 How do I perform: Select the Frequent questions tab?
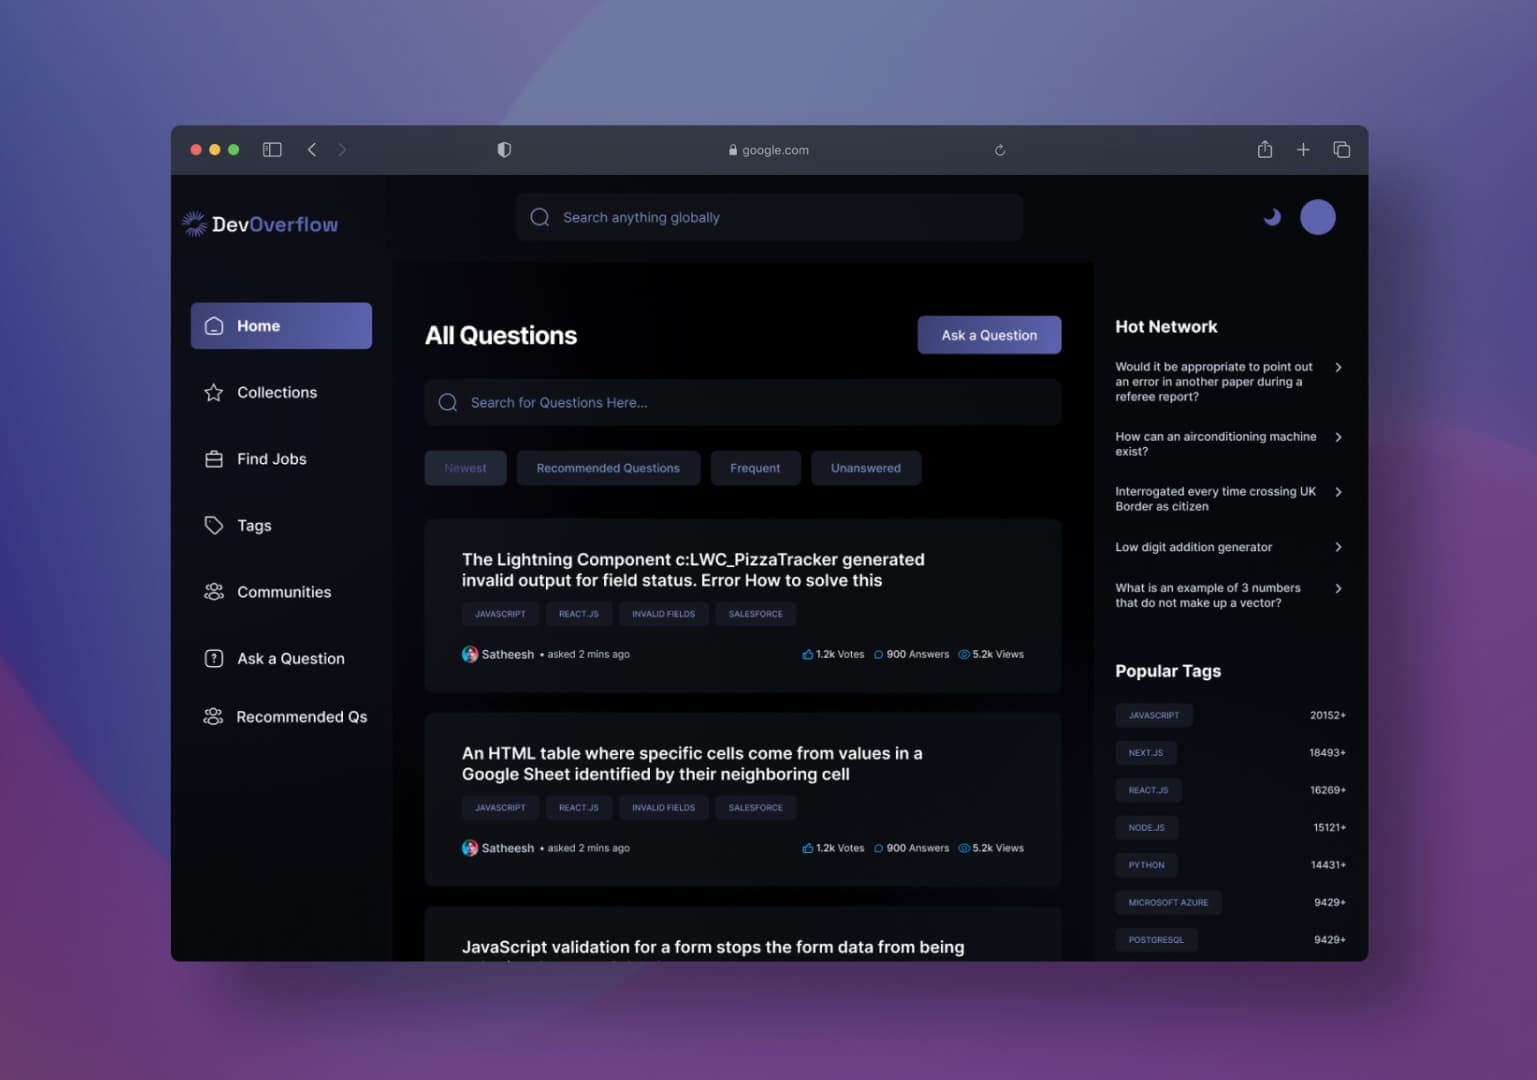point(755,467)
